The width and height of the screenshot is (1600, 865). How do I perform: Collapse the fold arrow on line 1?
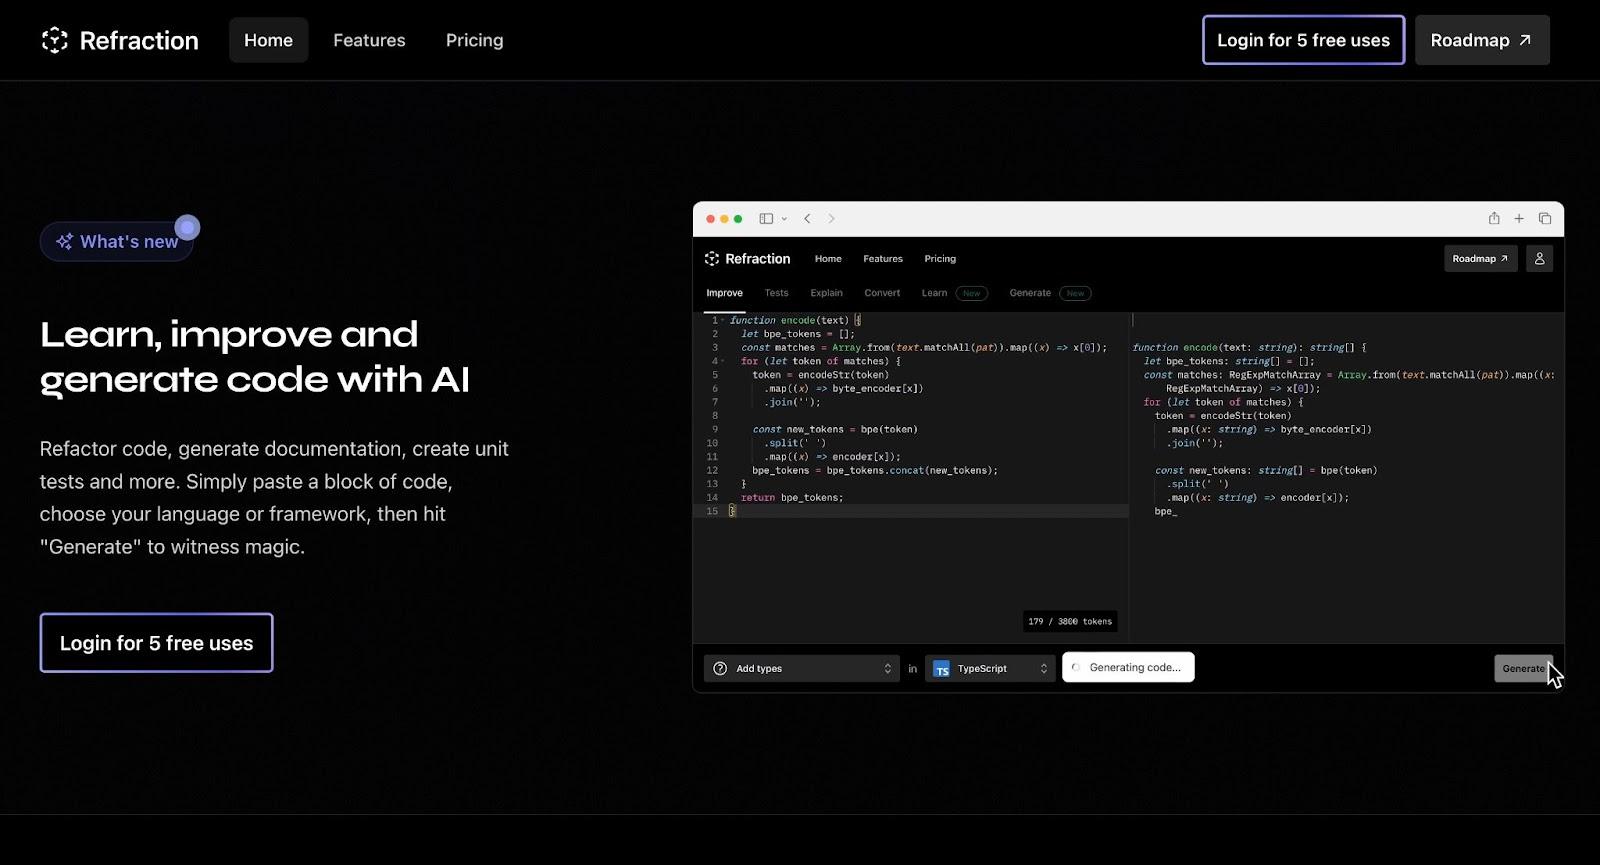pos(722,320)
